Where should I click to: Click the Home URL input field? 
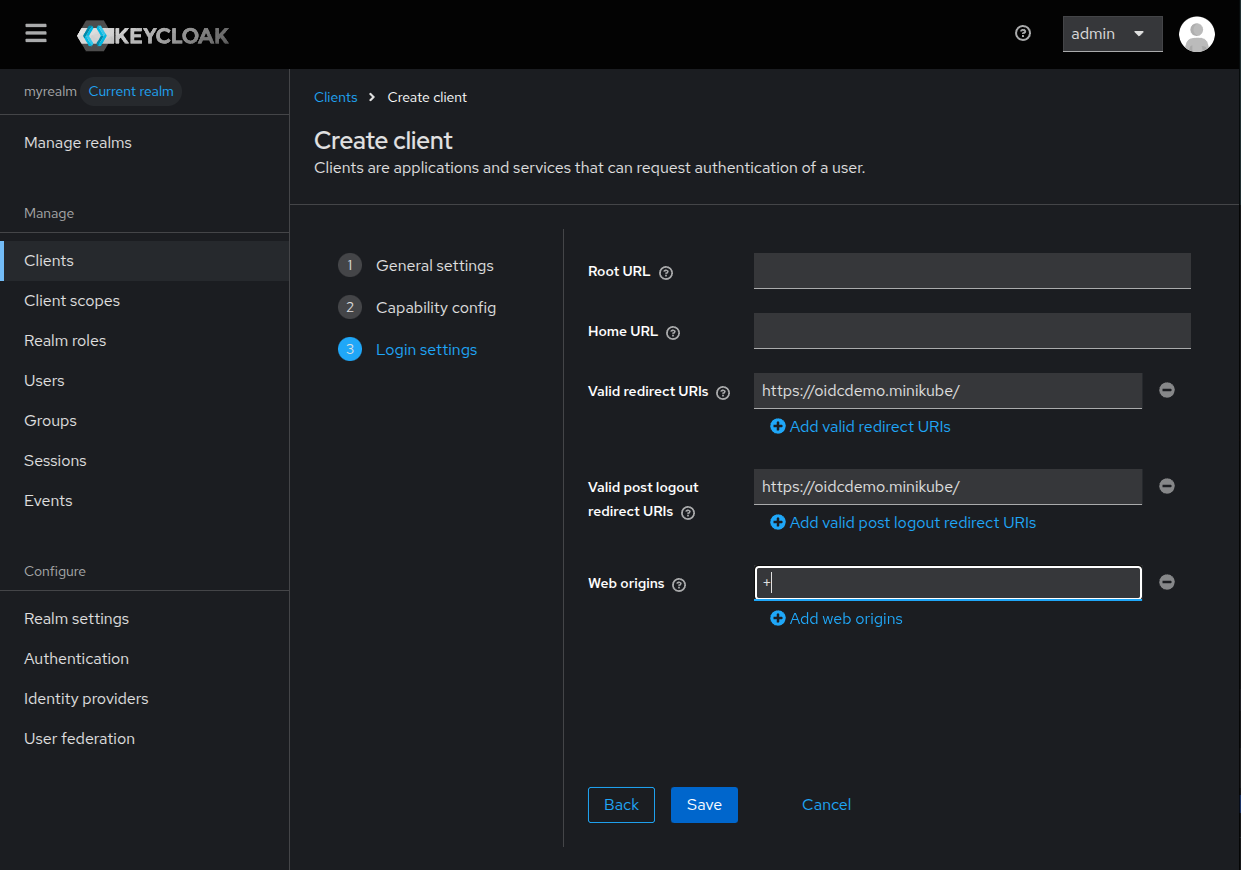972,331
